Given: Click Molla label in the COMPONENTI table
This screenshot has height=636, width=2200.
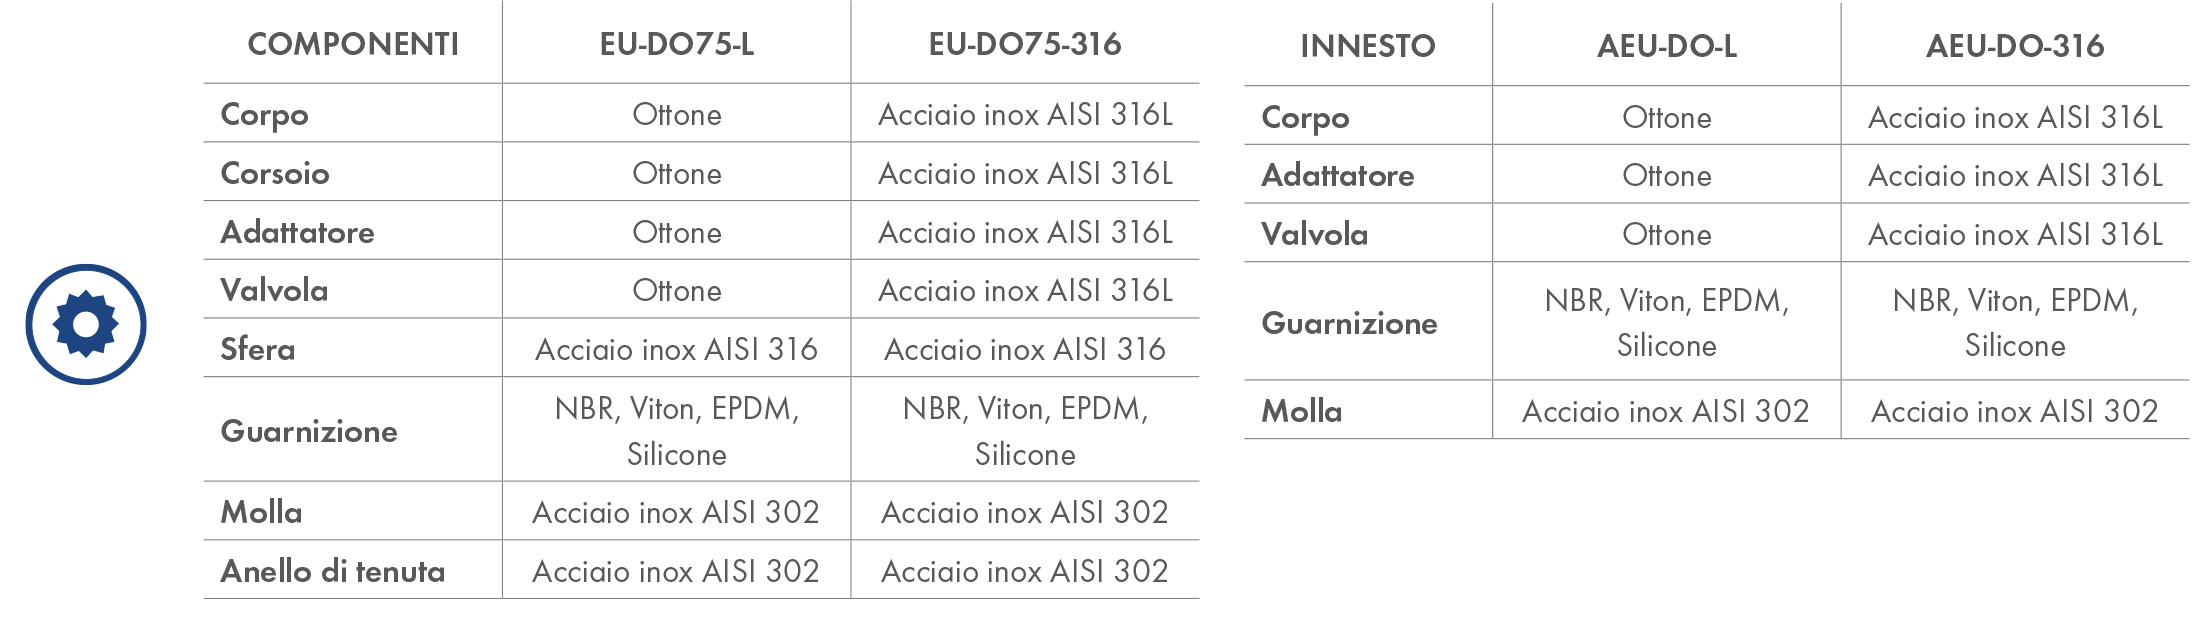Looking at the screenshot, I should coord(261,512).
